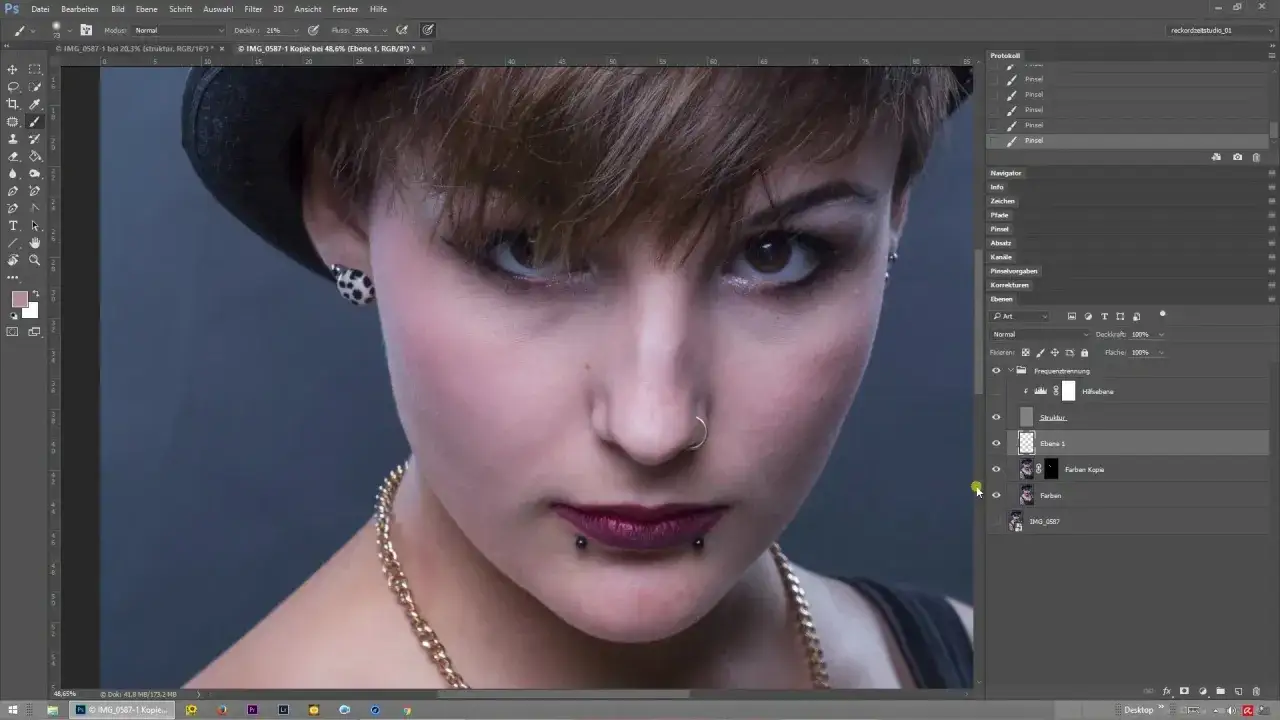Click the foreground color swatch
Viewport: 1280px width, 720px height.
tap(20, 297)
